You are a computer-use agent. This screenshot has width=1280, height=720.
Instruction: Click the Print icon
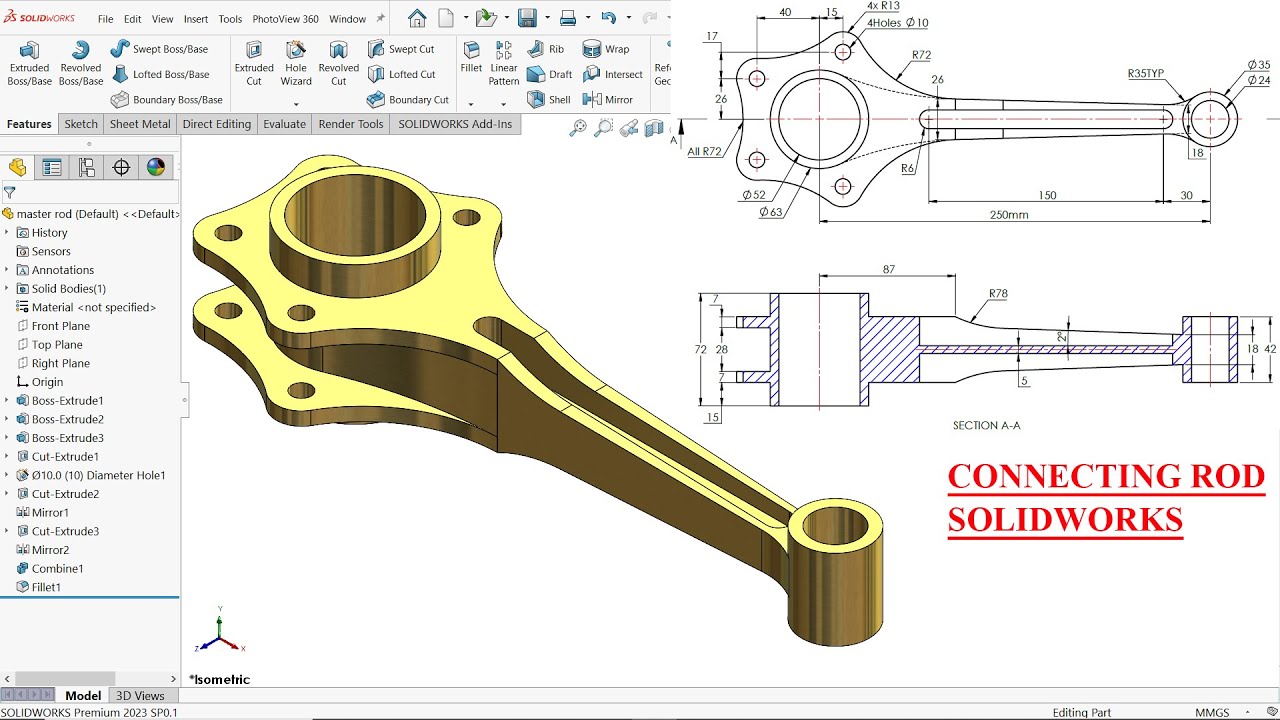(x=568, y=18)
